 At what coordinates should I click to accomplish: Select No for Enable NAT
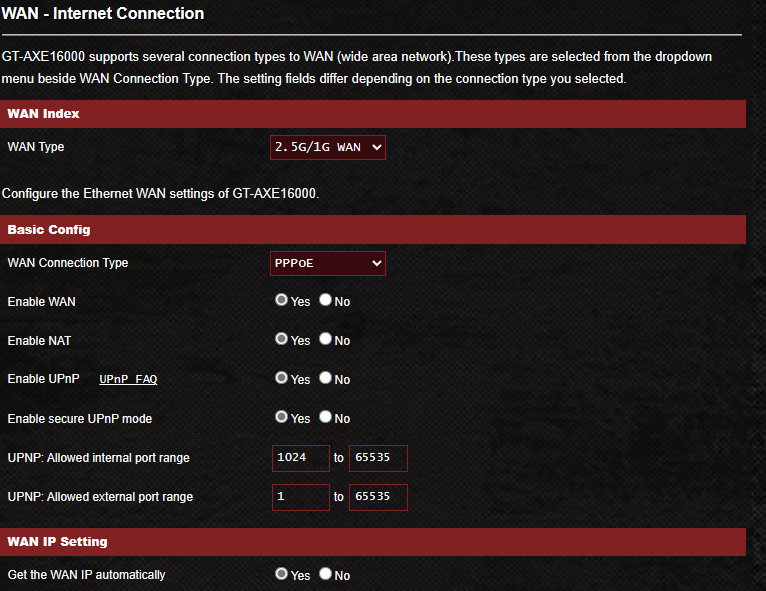[325, 339]
